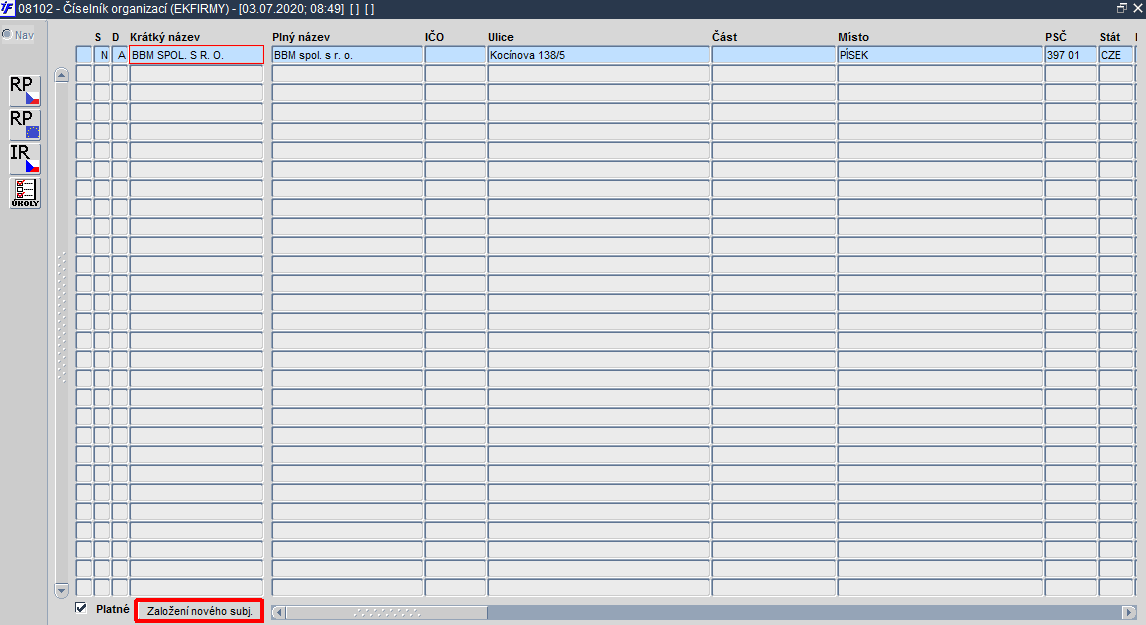Click the Plný název column header
The height and width of the screenshot is (625, 1146).
301,37
